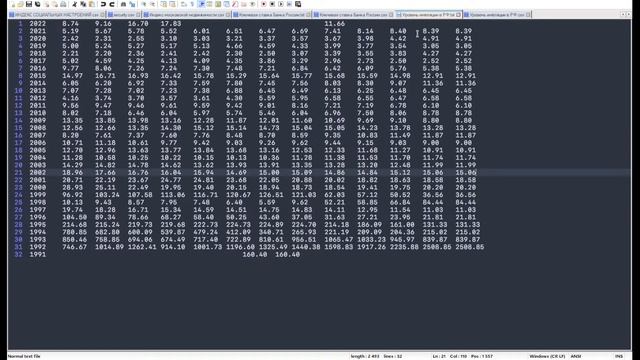This screenshot has height=360, width=640.
Task: Stop macro recording
Action: [272, 4]
